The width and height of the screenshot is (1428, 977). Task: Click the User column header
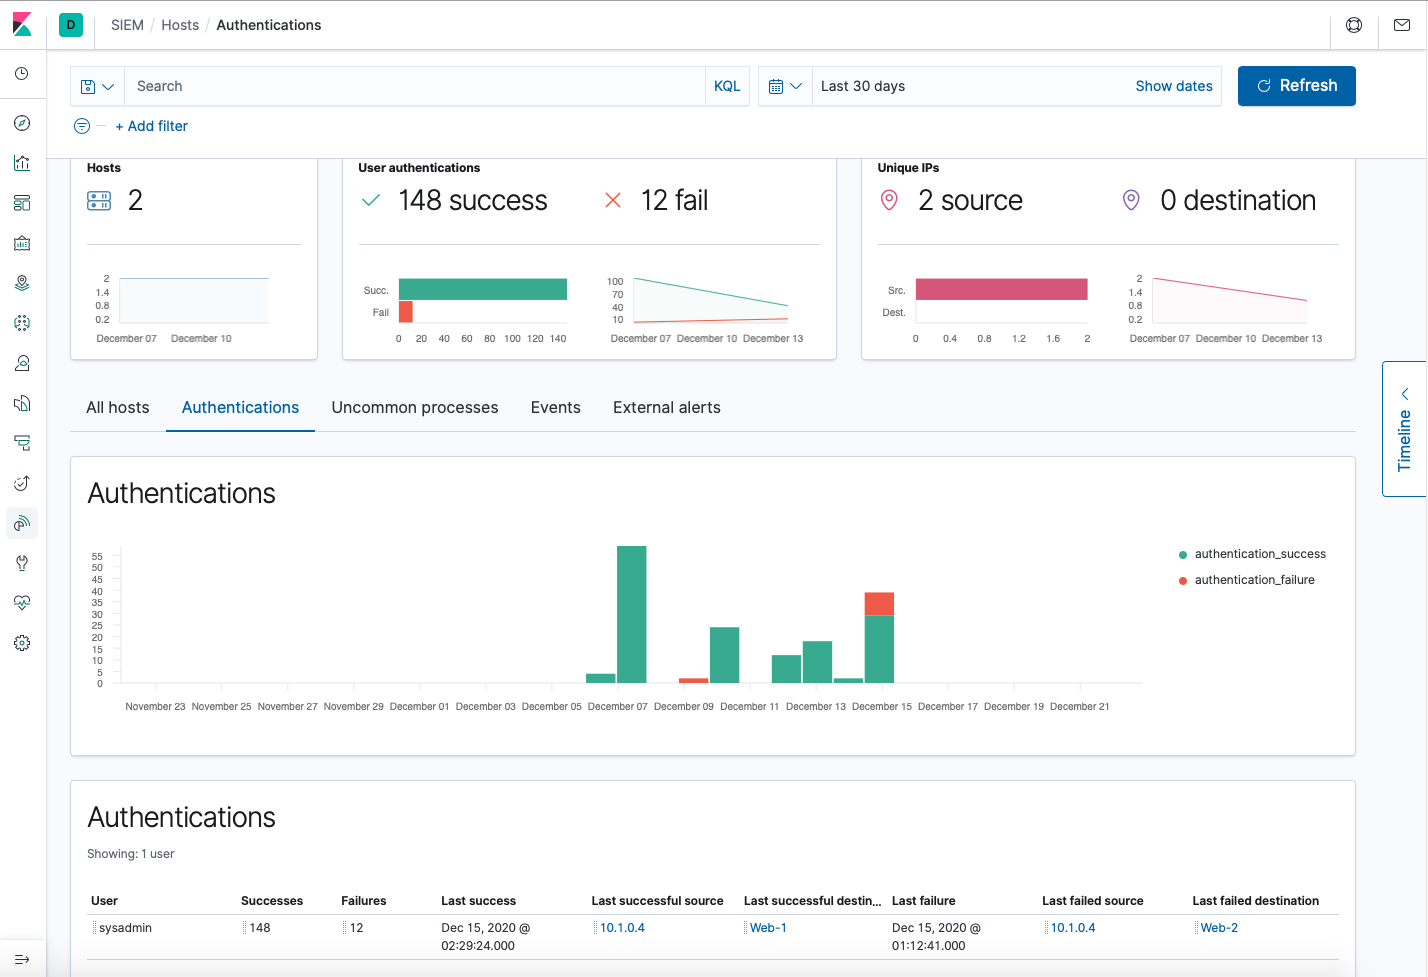coord(104,901)
